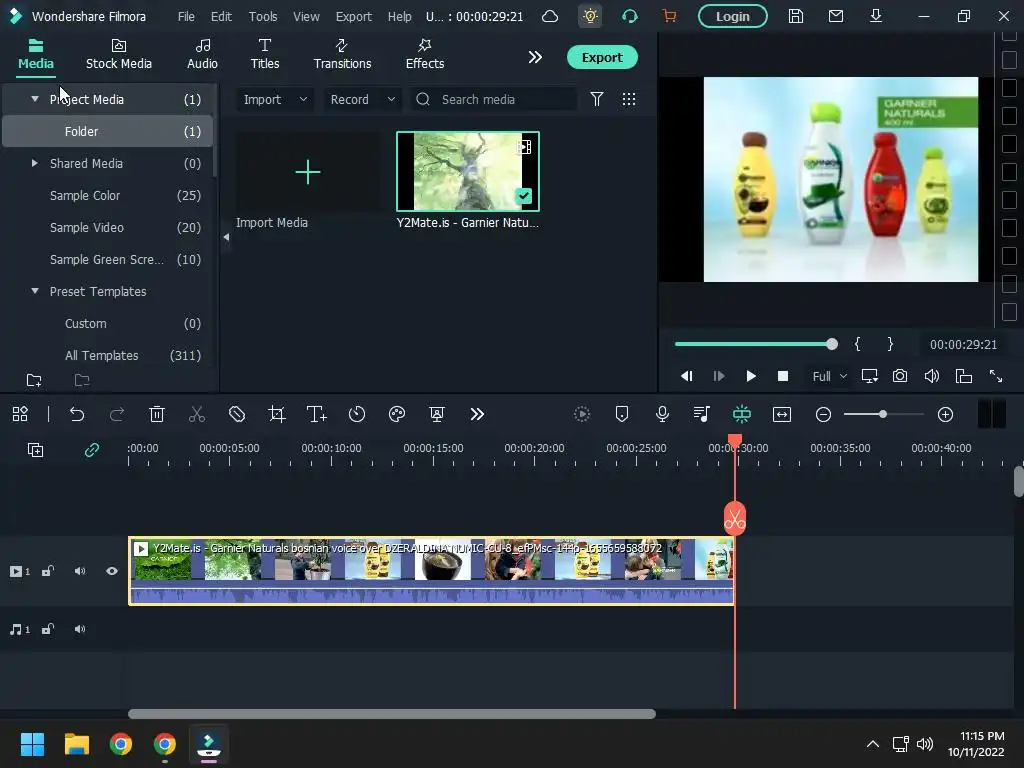Open the filter media funnel icon
The image size is (1024, 768).
click(597, 99)
